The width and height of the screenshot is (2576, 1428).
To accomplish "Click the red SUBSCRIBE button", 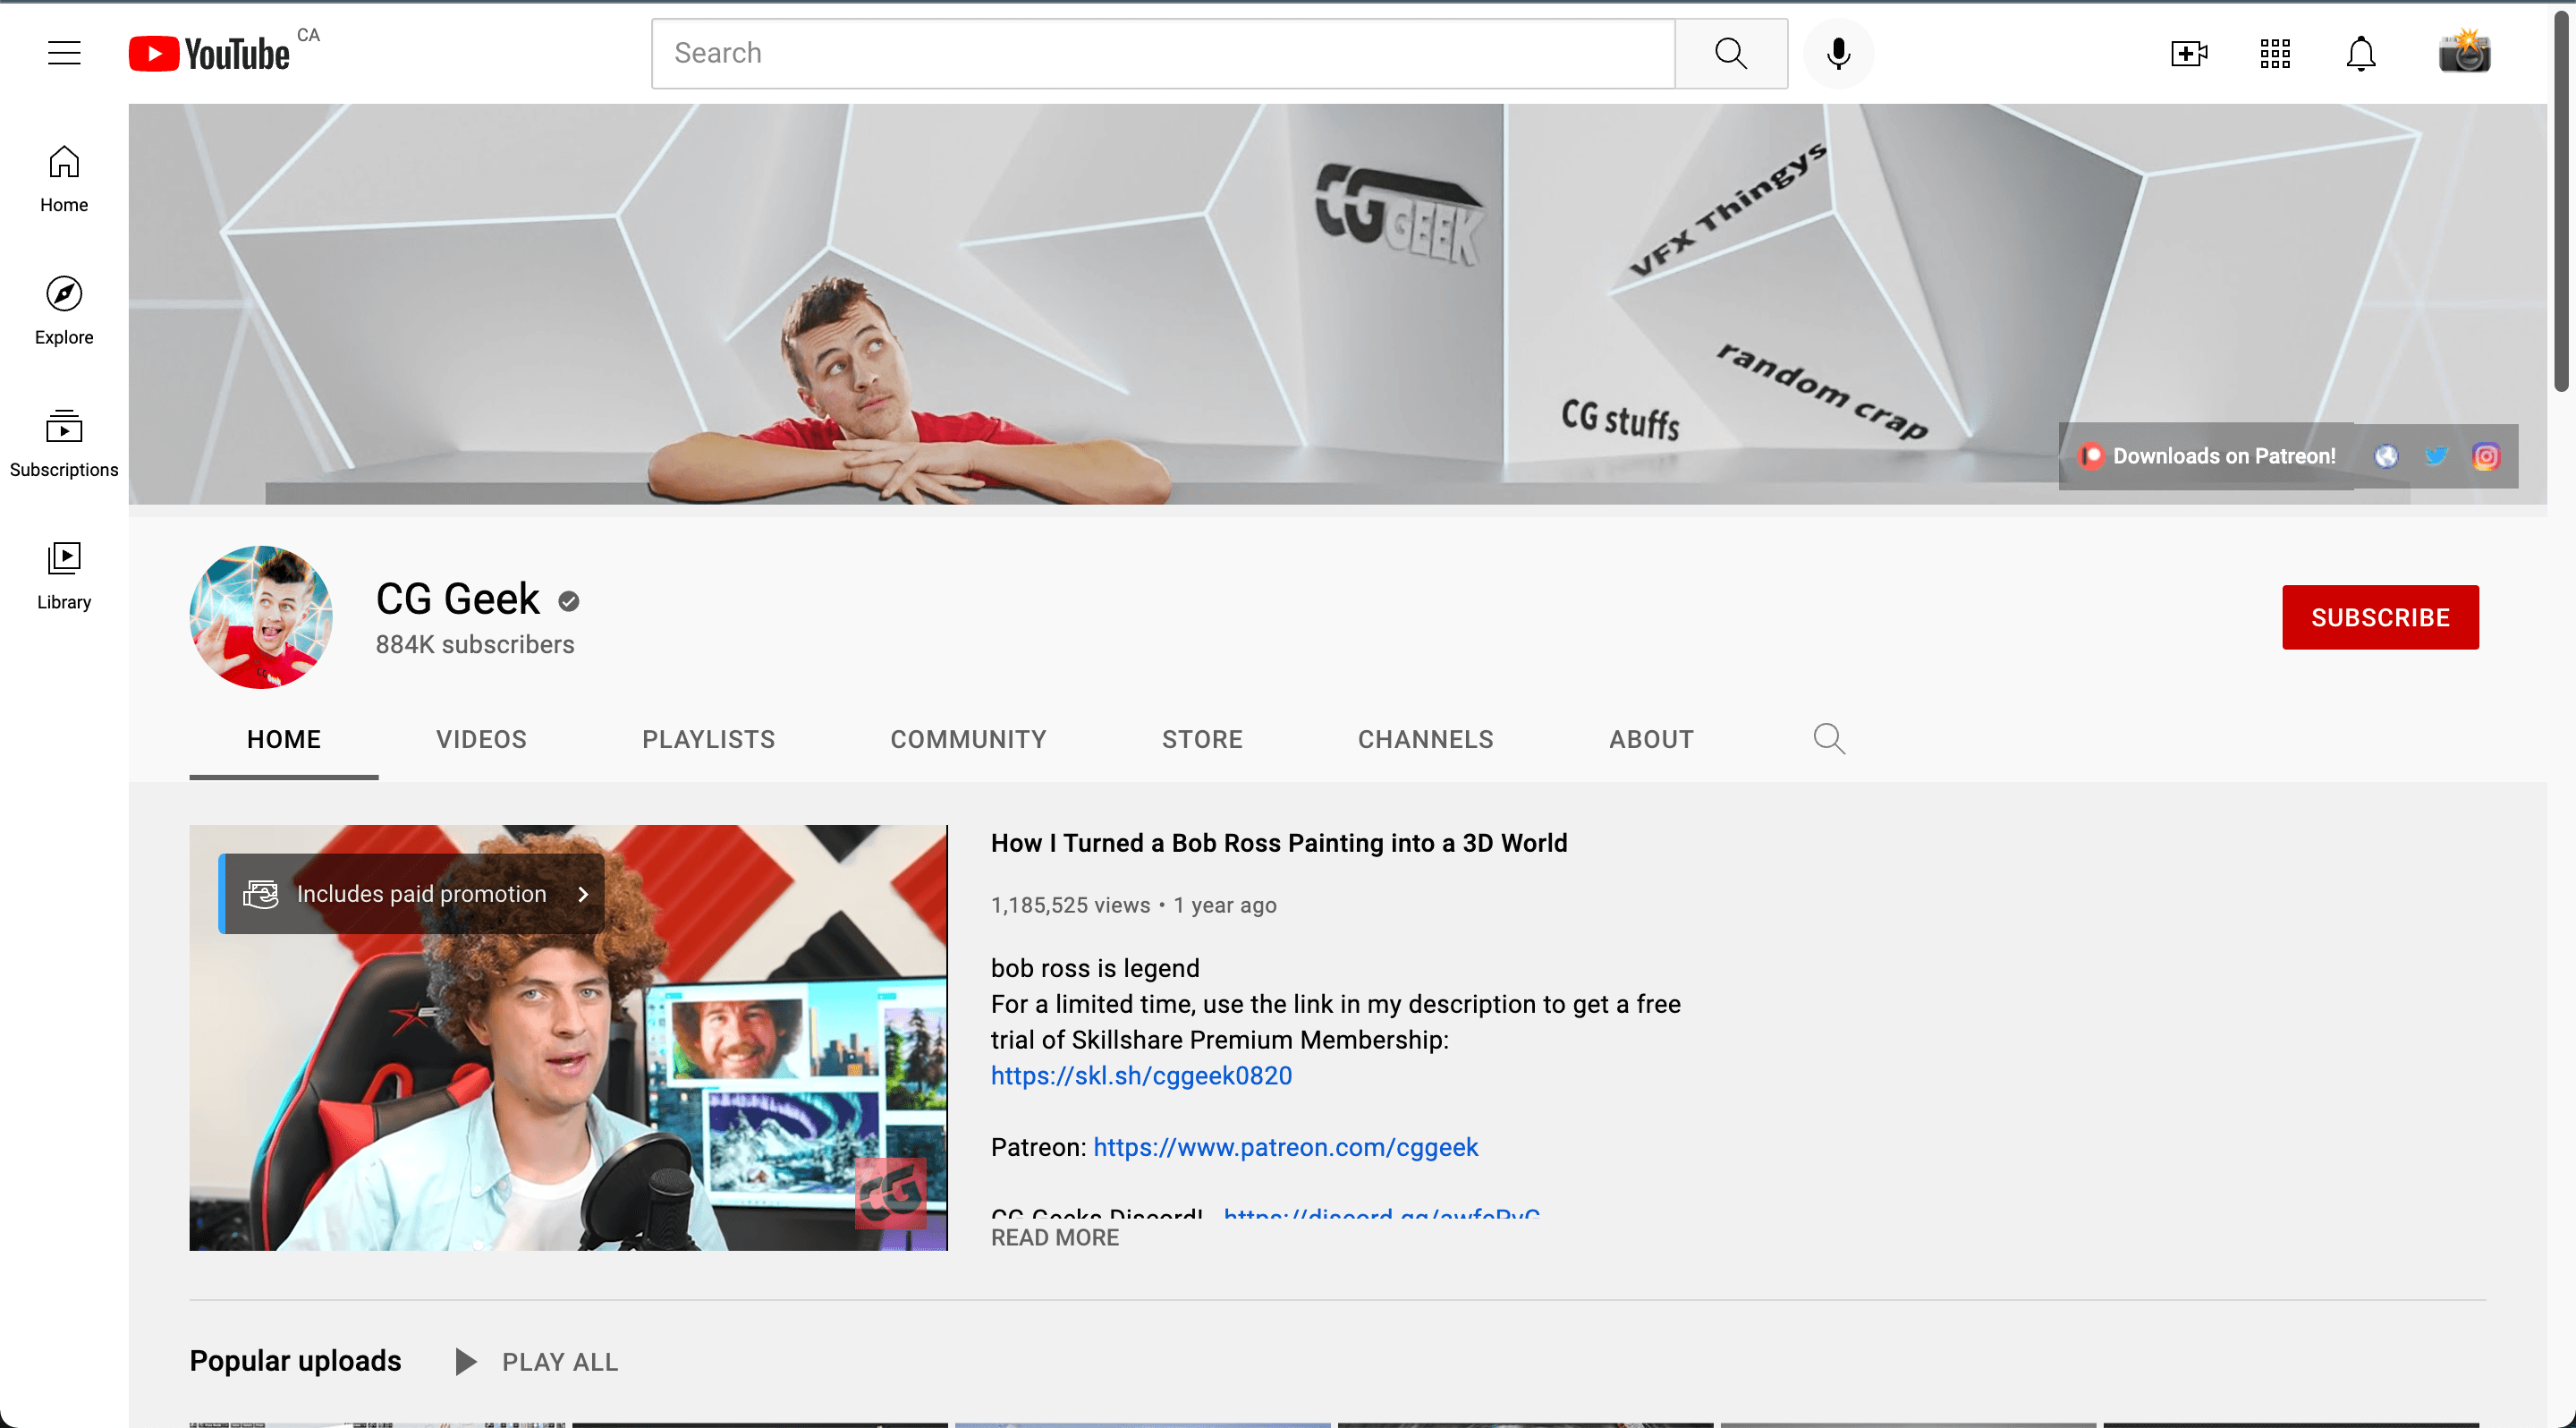I will point(2380,617).
